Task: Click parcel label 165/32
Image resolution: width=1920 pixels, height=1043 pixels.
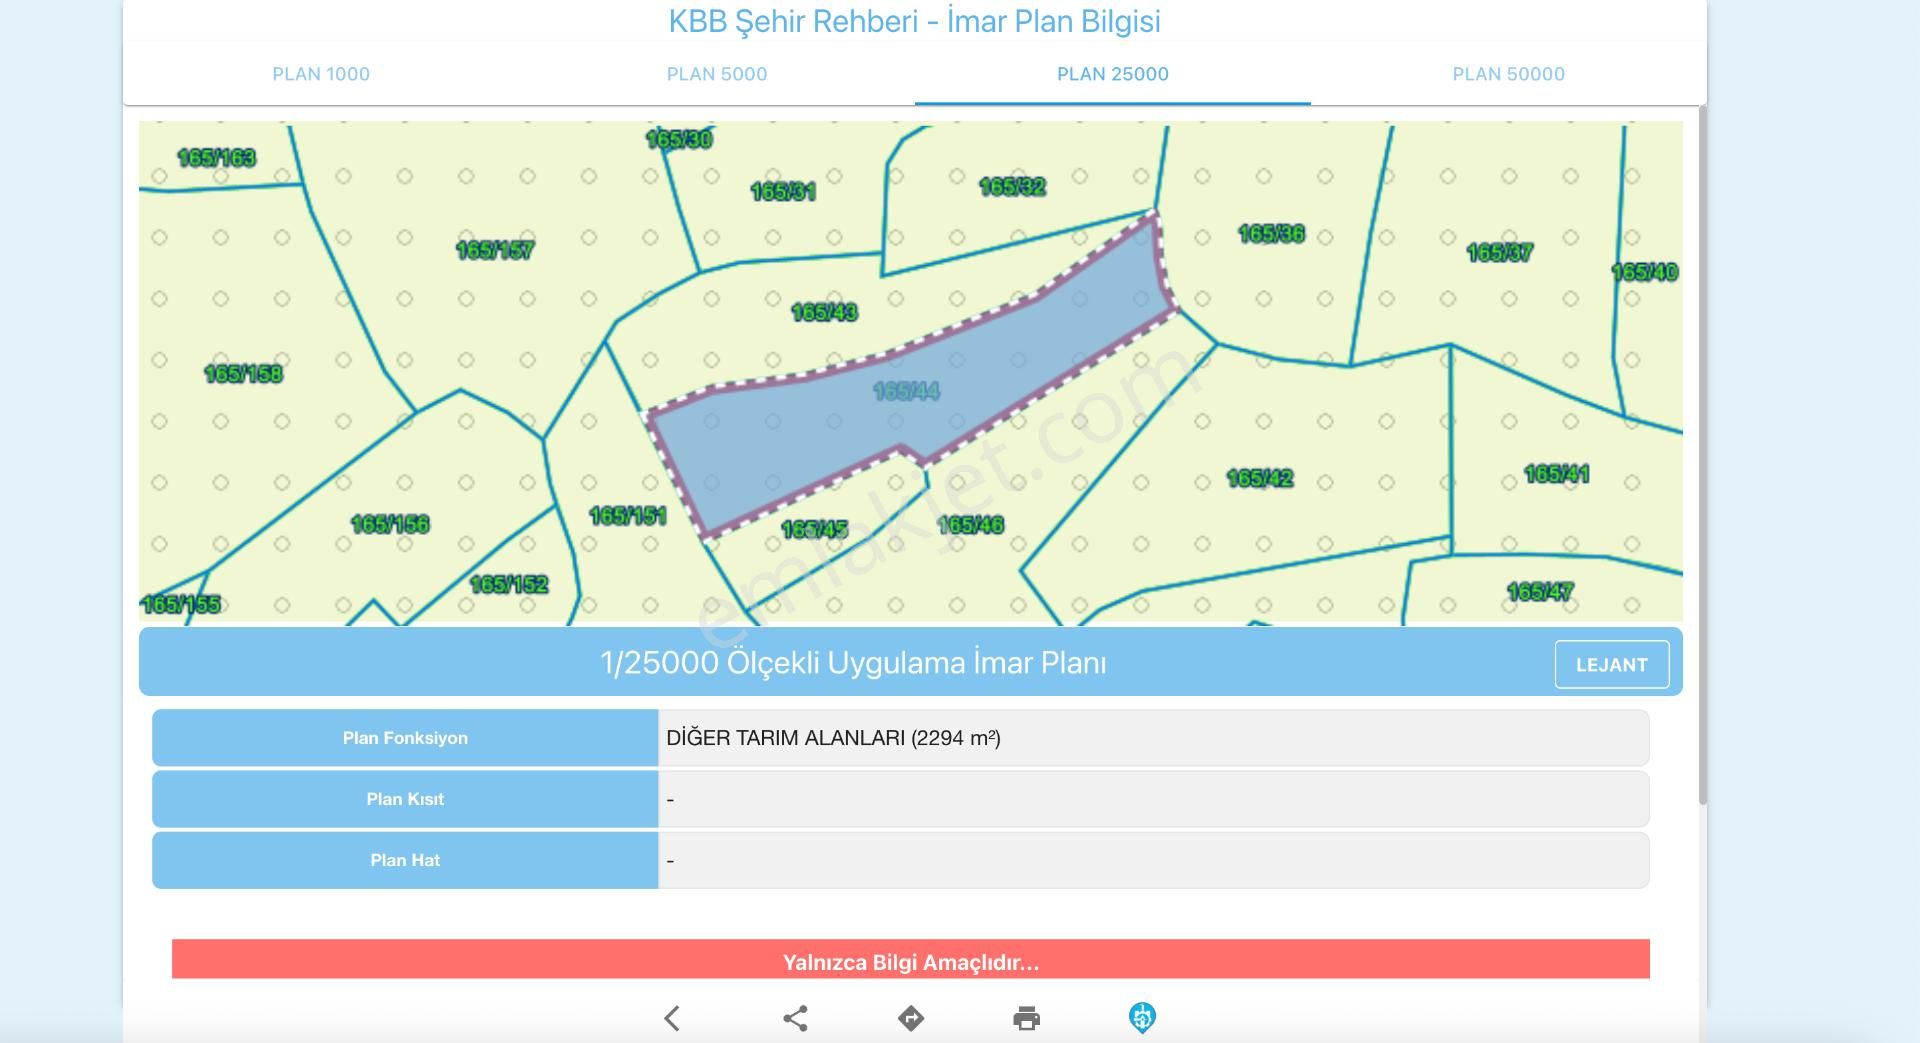Action: tap(1012, 187)
